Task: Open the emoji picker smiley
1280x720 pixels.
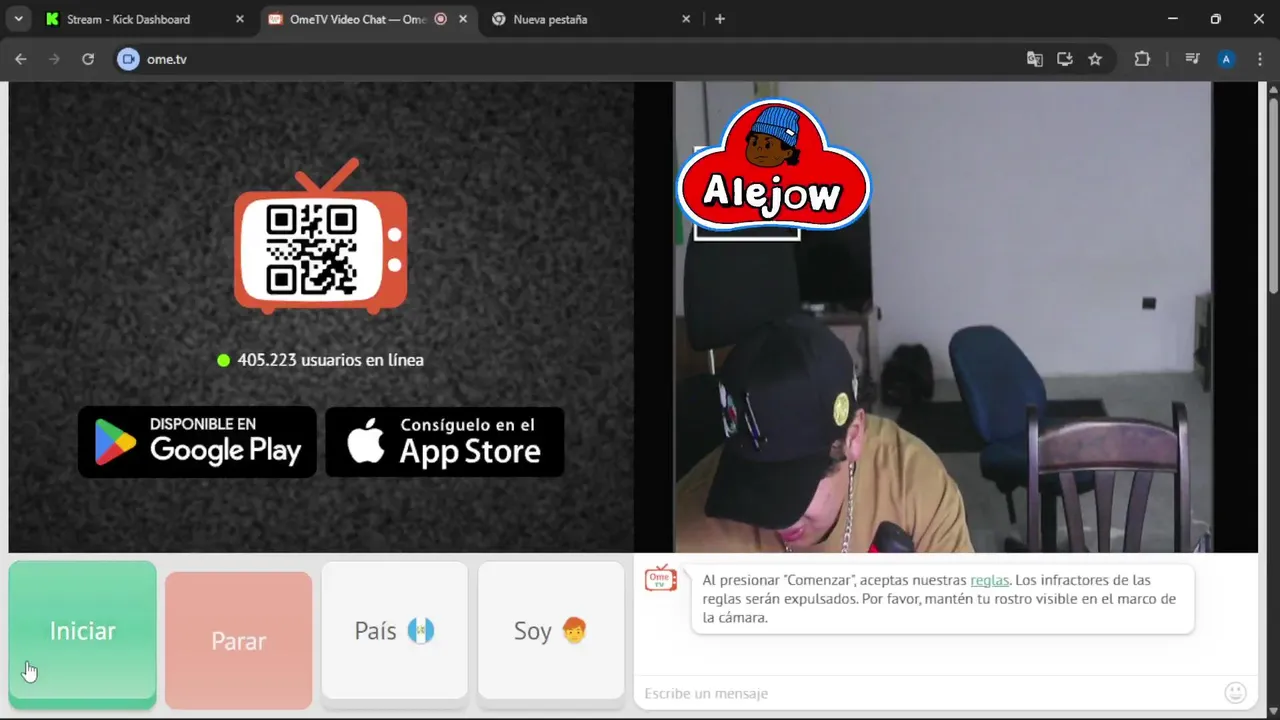Action: [x=1236, y=692]
